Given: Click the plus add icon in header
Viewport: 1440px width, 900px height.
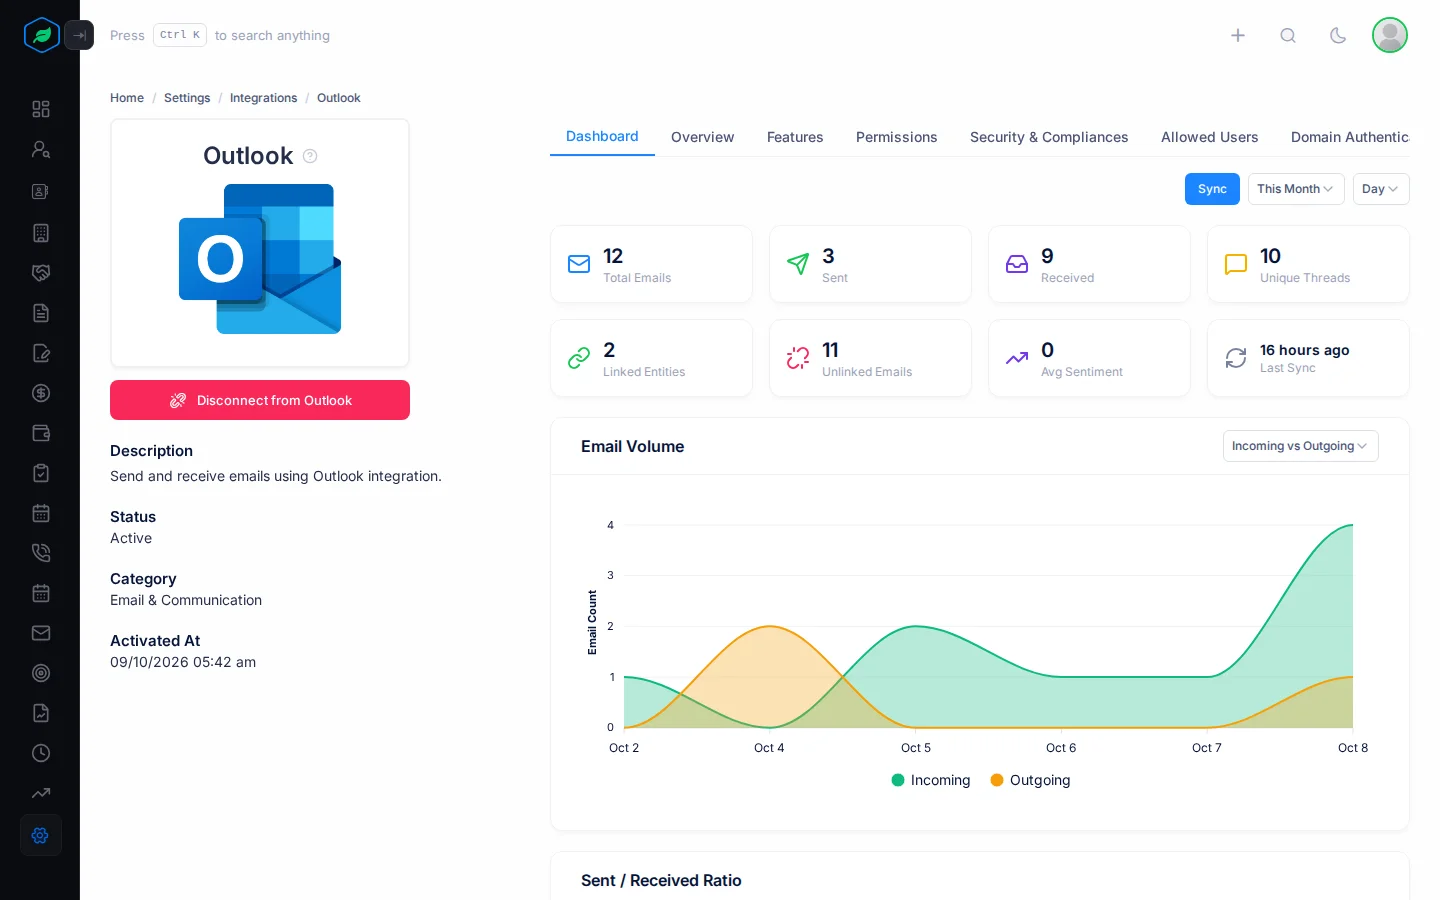Looking at the screenshot, I should click(x=1238, y=35).
